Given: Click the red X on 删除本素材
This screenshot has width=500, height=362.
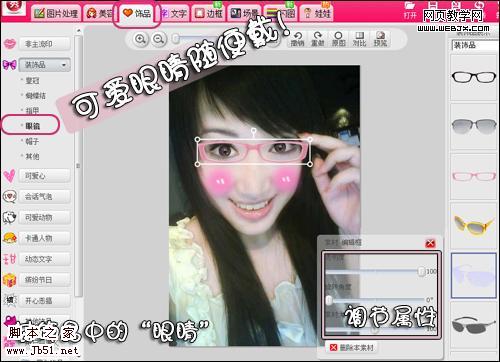Looking at the screenshot, I should point(333,347).
